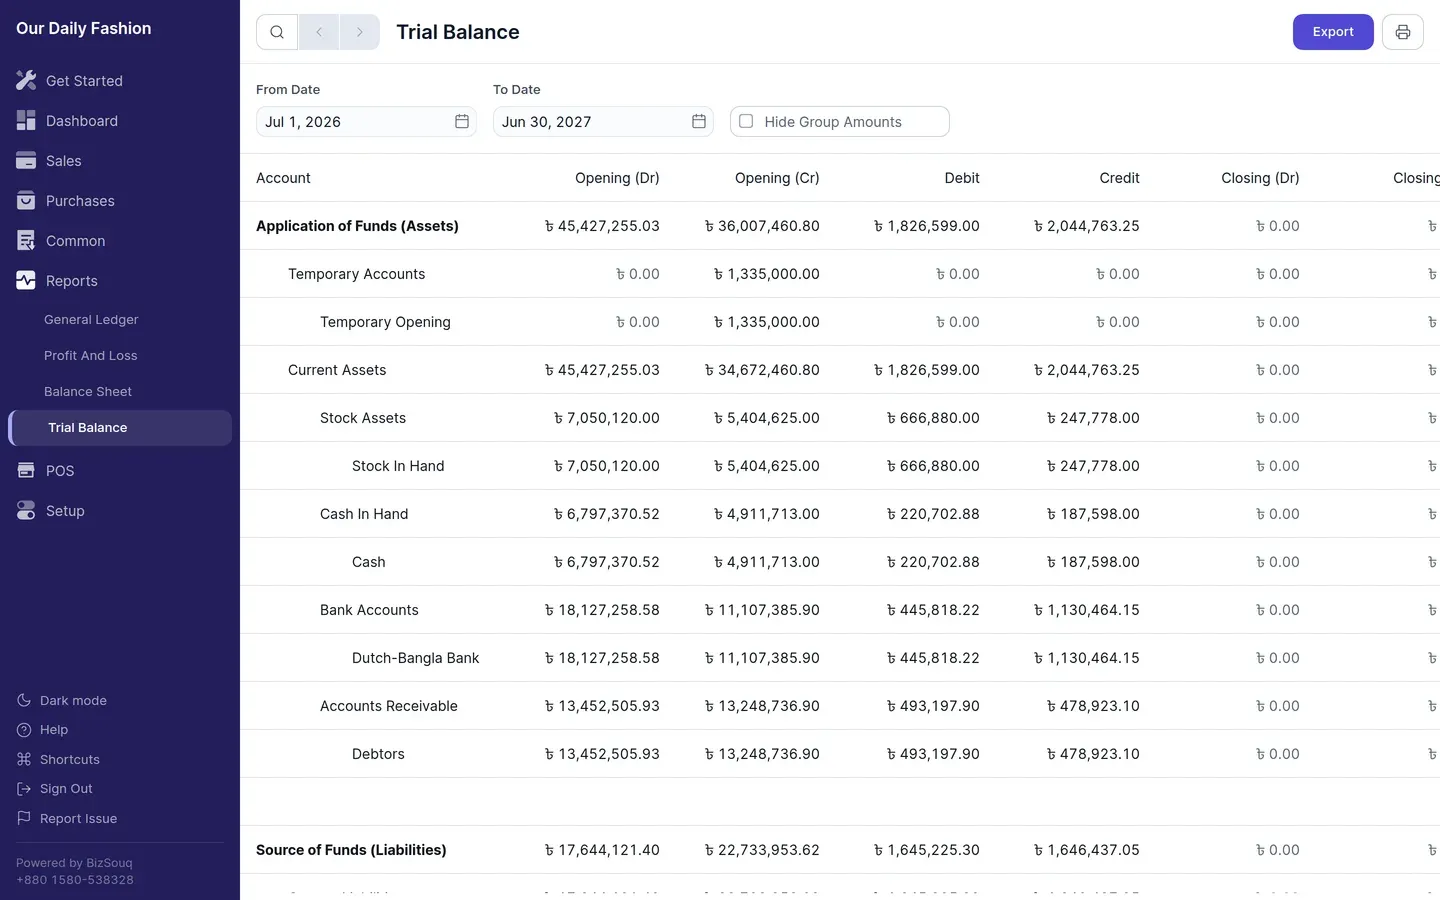1440x900 pixels.
Task: Open General Ledger report
Action: pyautogui.click(x=91, y=319)
